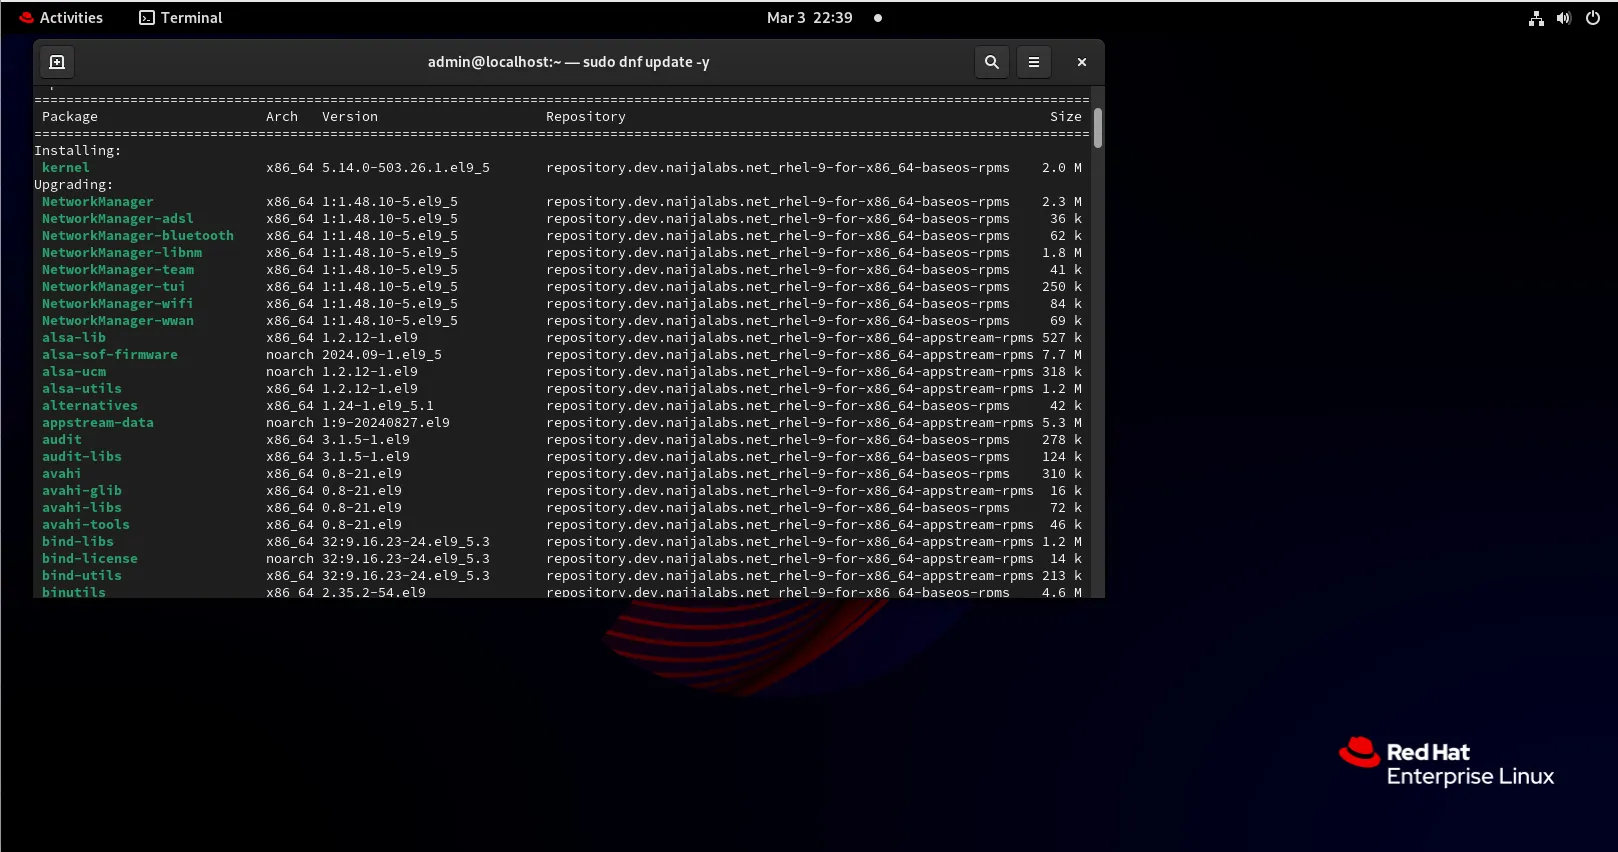Click the avahi-tools package name
The image size is (1618, 852).
[x=86, y=525]
